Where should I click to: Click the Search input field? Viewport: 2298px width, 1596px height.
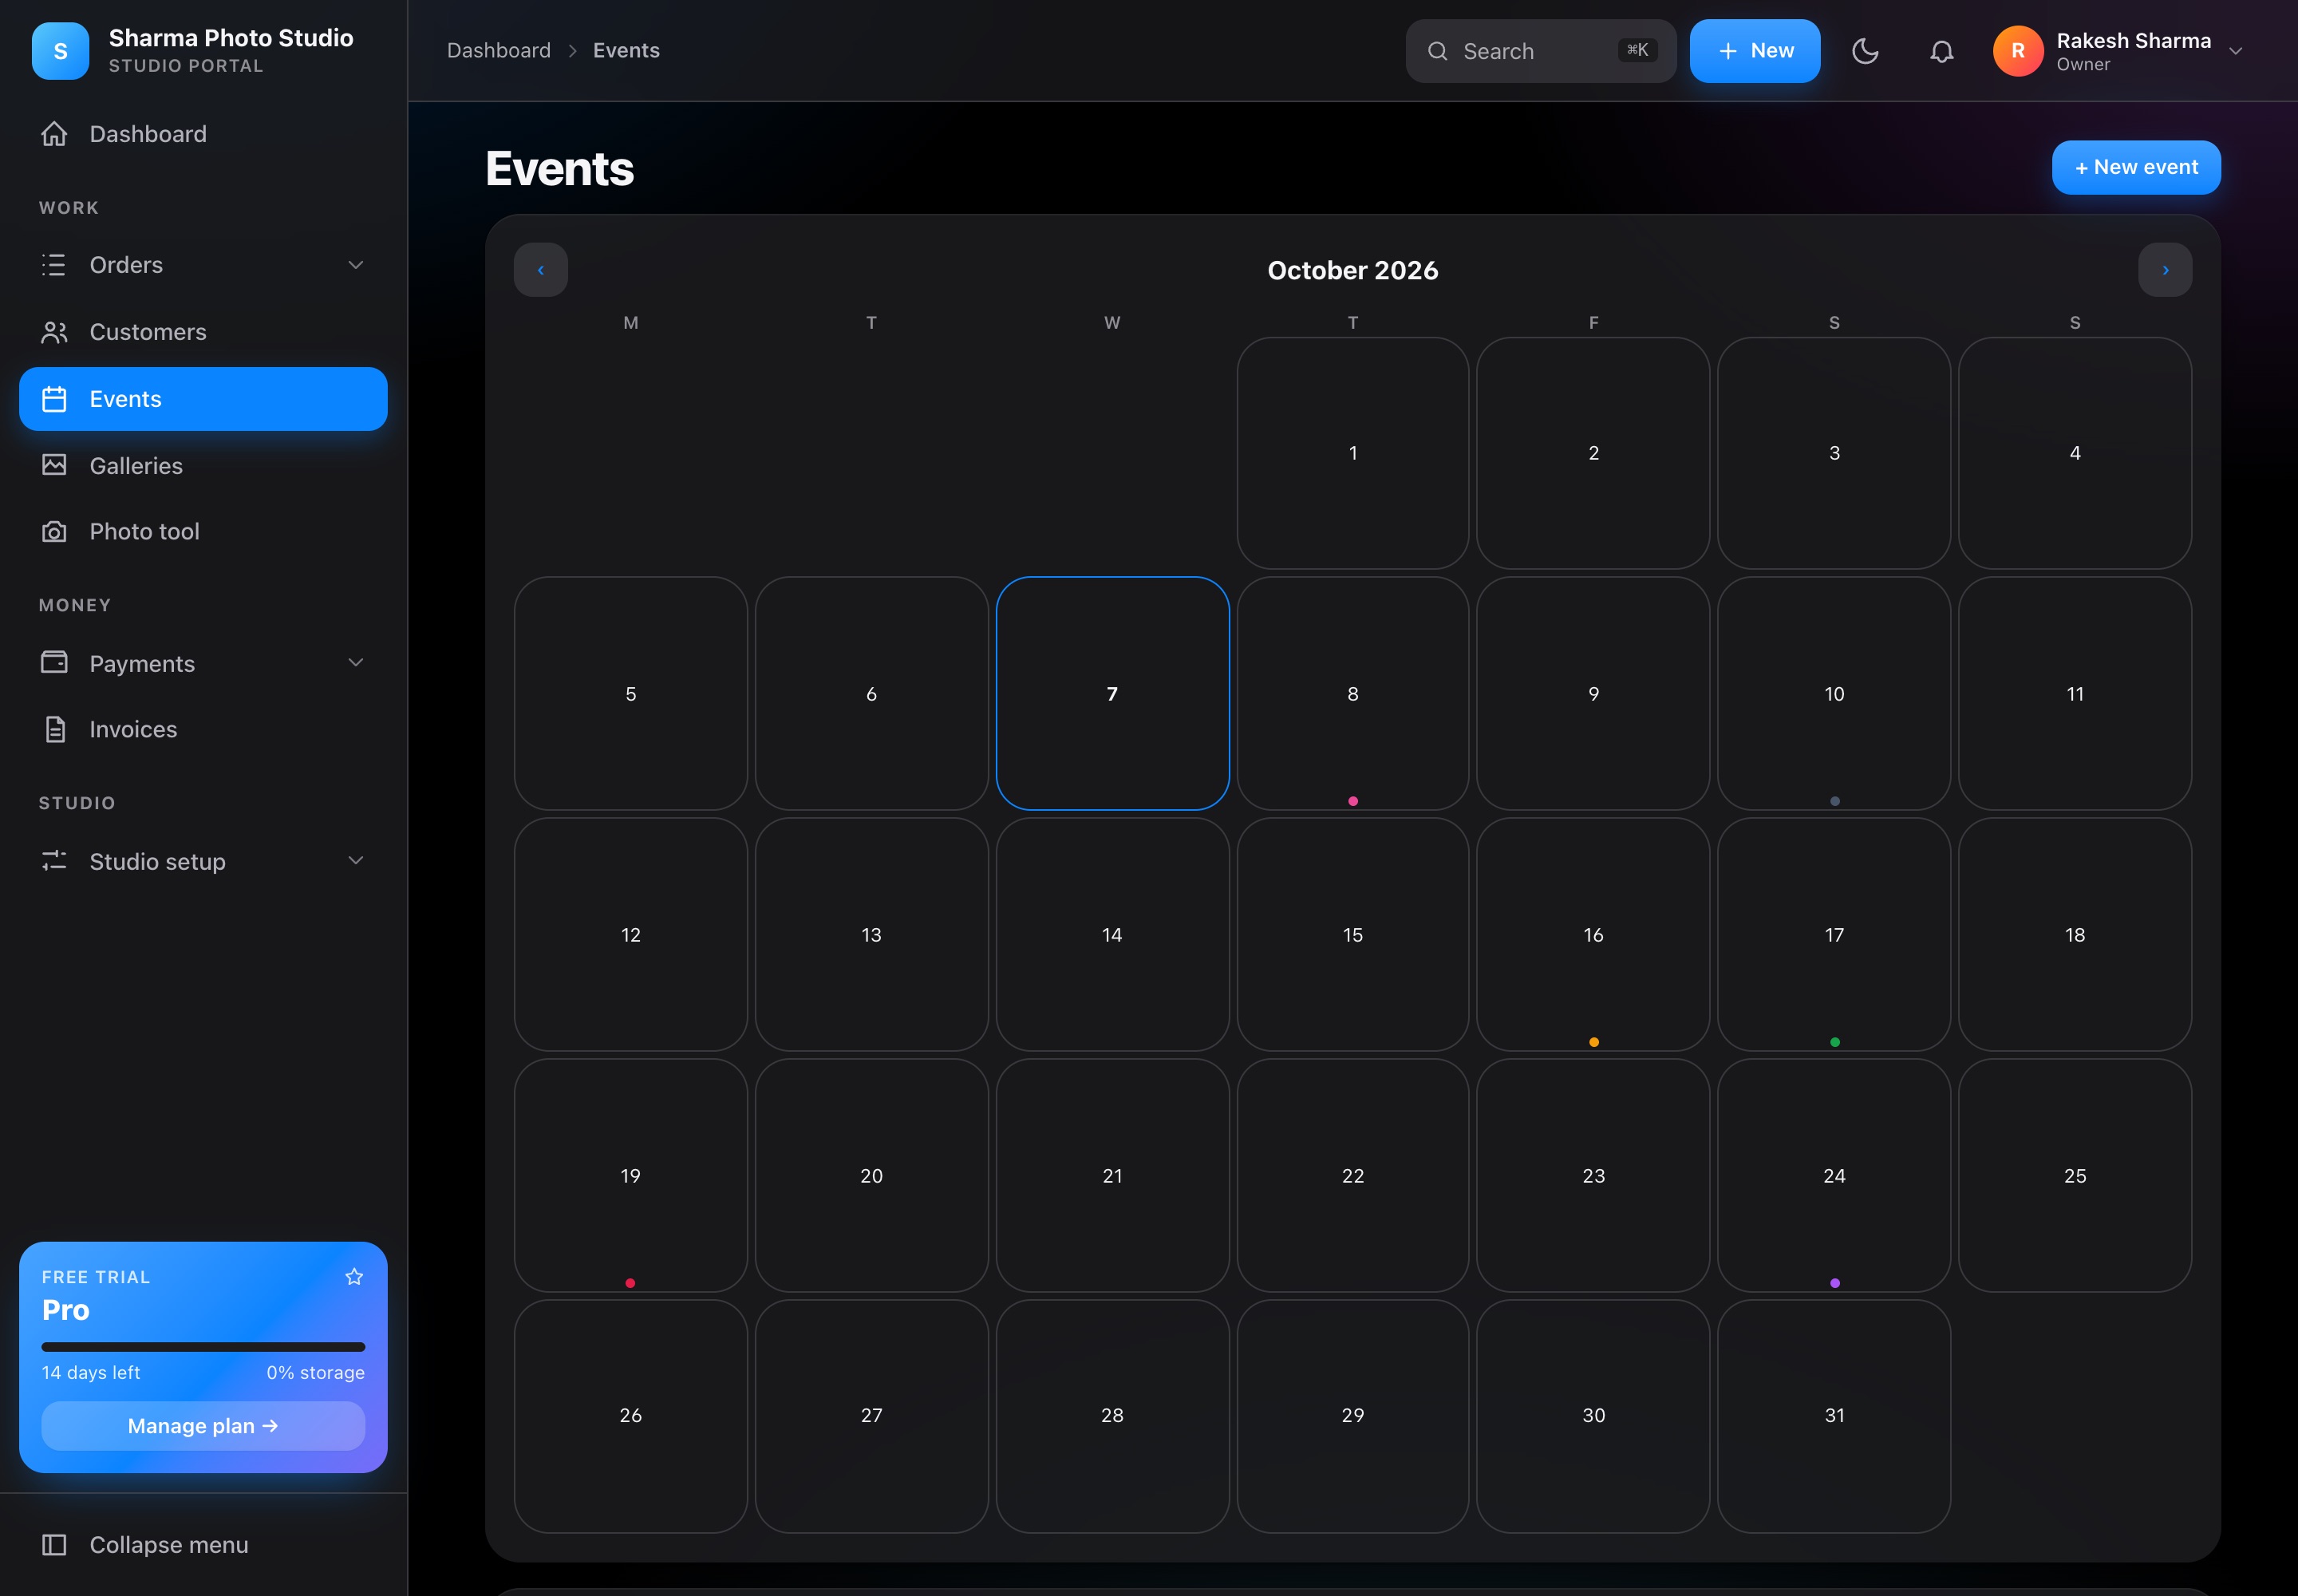tap(1541, 51)
